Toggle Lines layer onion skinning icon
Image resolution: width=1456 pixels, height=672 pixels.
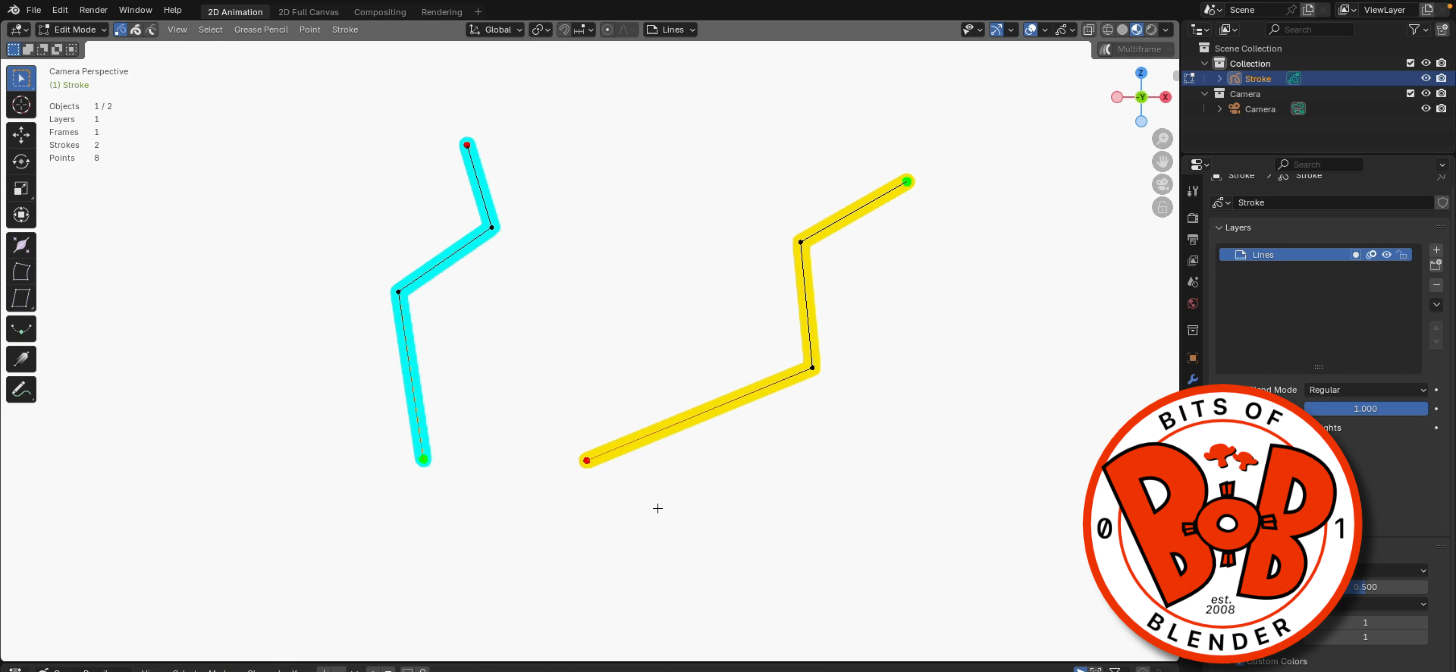click(x=1371, y=255)
